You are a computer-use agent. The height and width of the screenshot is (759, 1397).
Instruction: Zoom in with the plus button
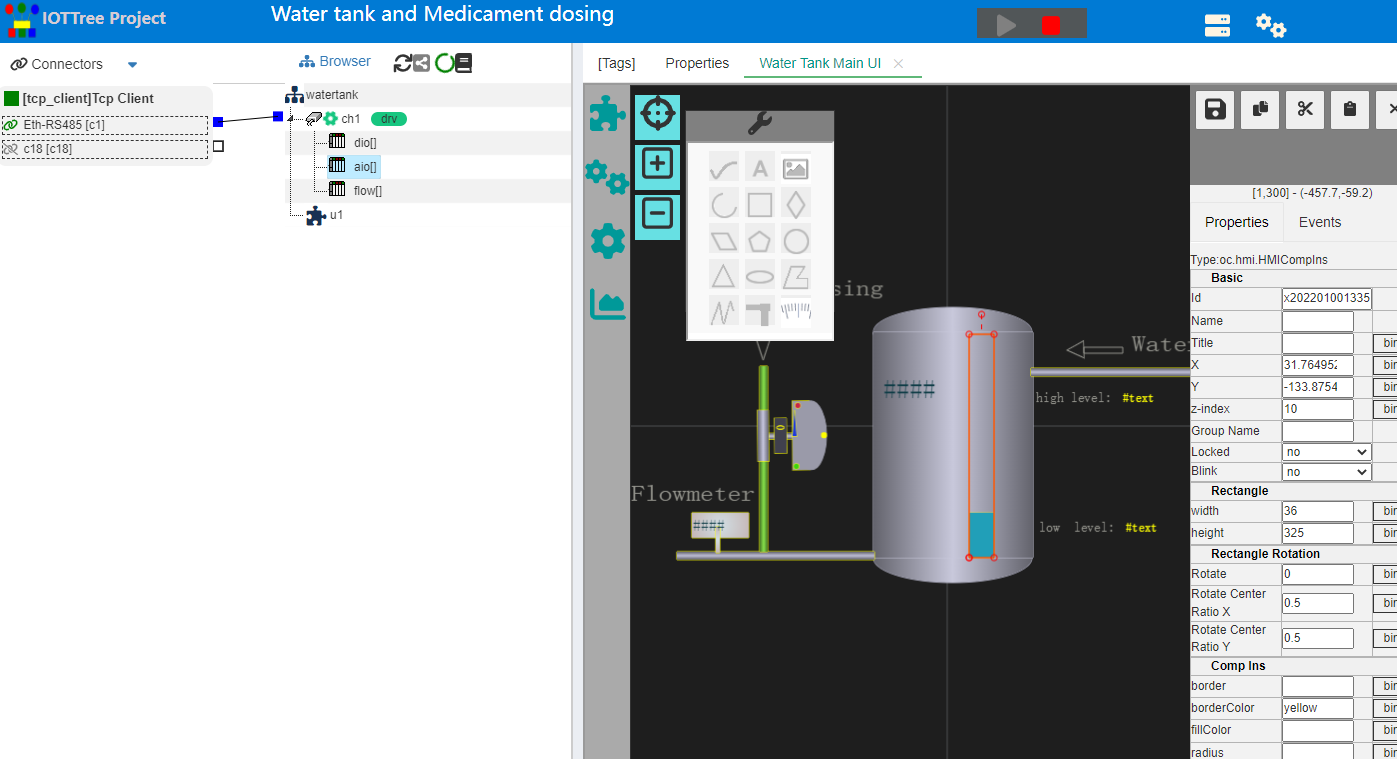point(657,164)
